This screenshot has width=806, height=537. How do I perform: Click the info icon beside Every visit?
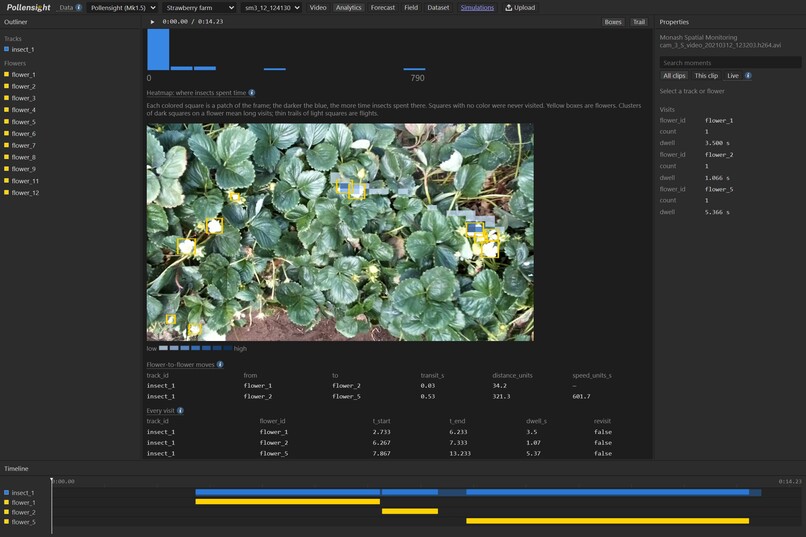(180, 411)
